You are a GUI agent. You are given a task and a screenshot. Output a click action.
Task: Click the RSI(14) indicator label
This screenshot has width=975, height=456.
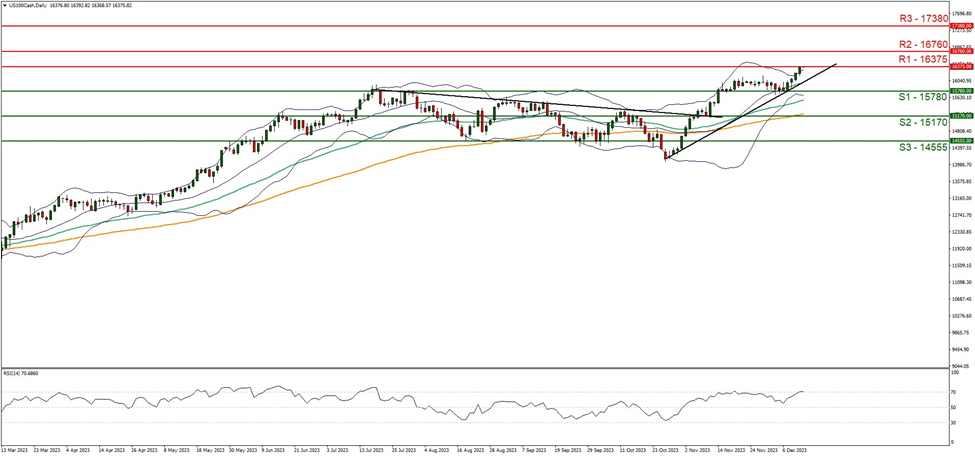(x=21, y=372)
